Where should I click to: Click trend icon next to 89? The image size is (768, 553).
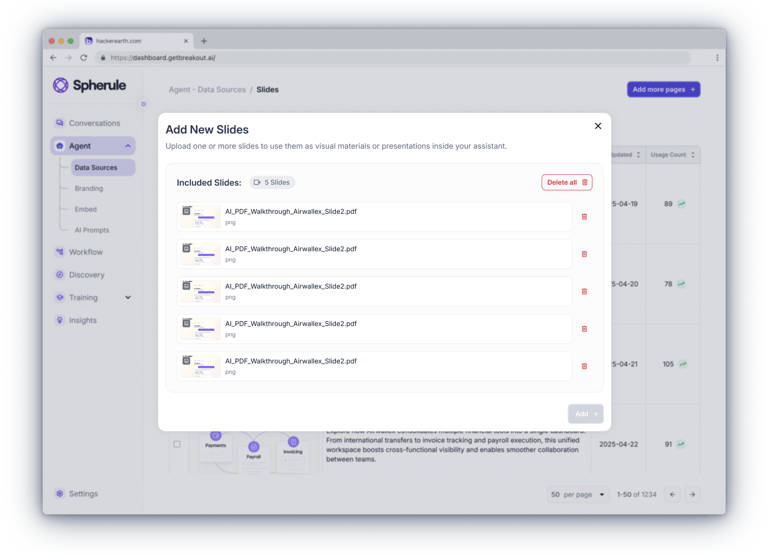coord(681,204)
